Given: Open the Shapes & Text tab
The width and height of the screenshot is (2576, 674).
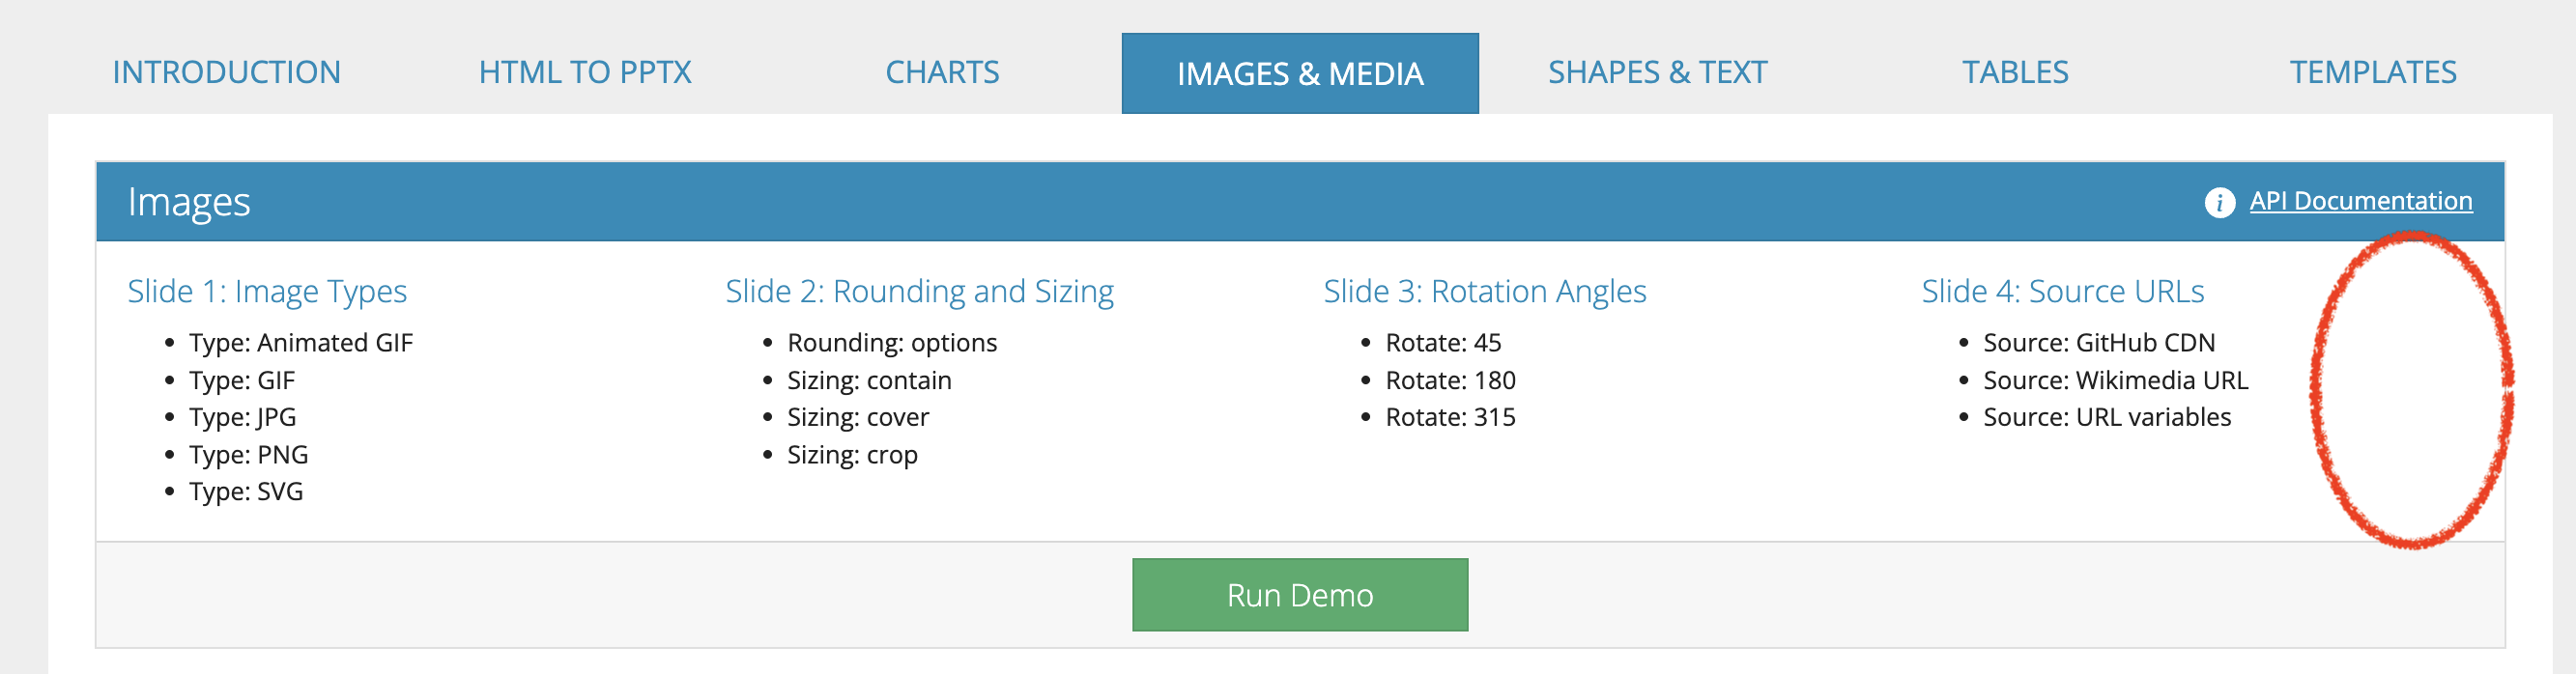Looking at the screenshot, I should coord(1658,72).
